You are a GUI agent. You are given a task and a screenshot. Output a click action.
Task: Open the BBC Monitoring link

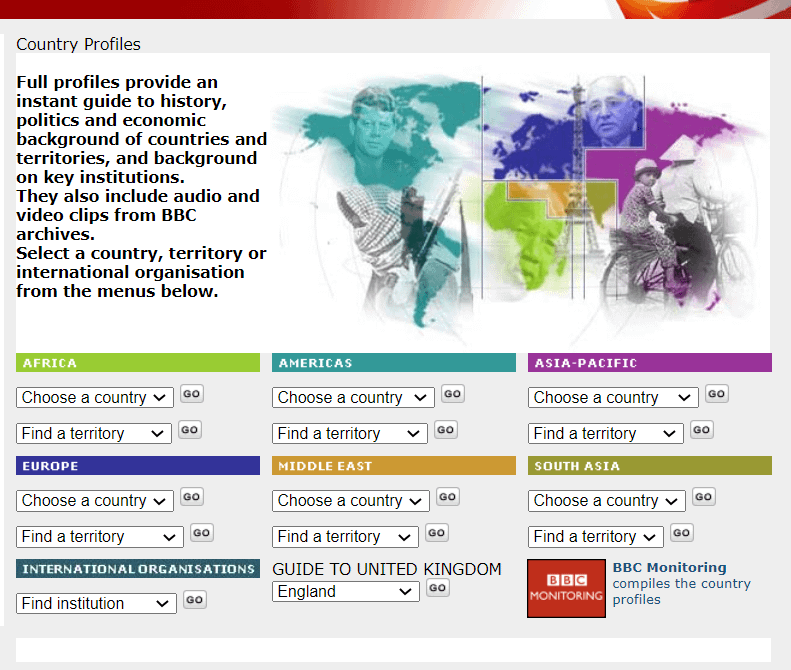tap(669, 568)
